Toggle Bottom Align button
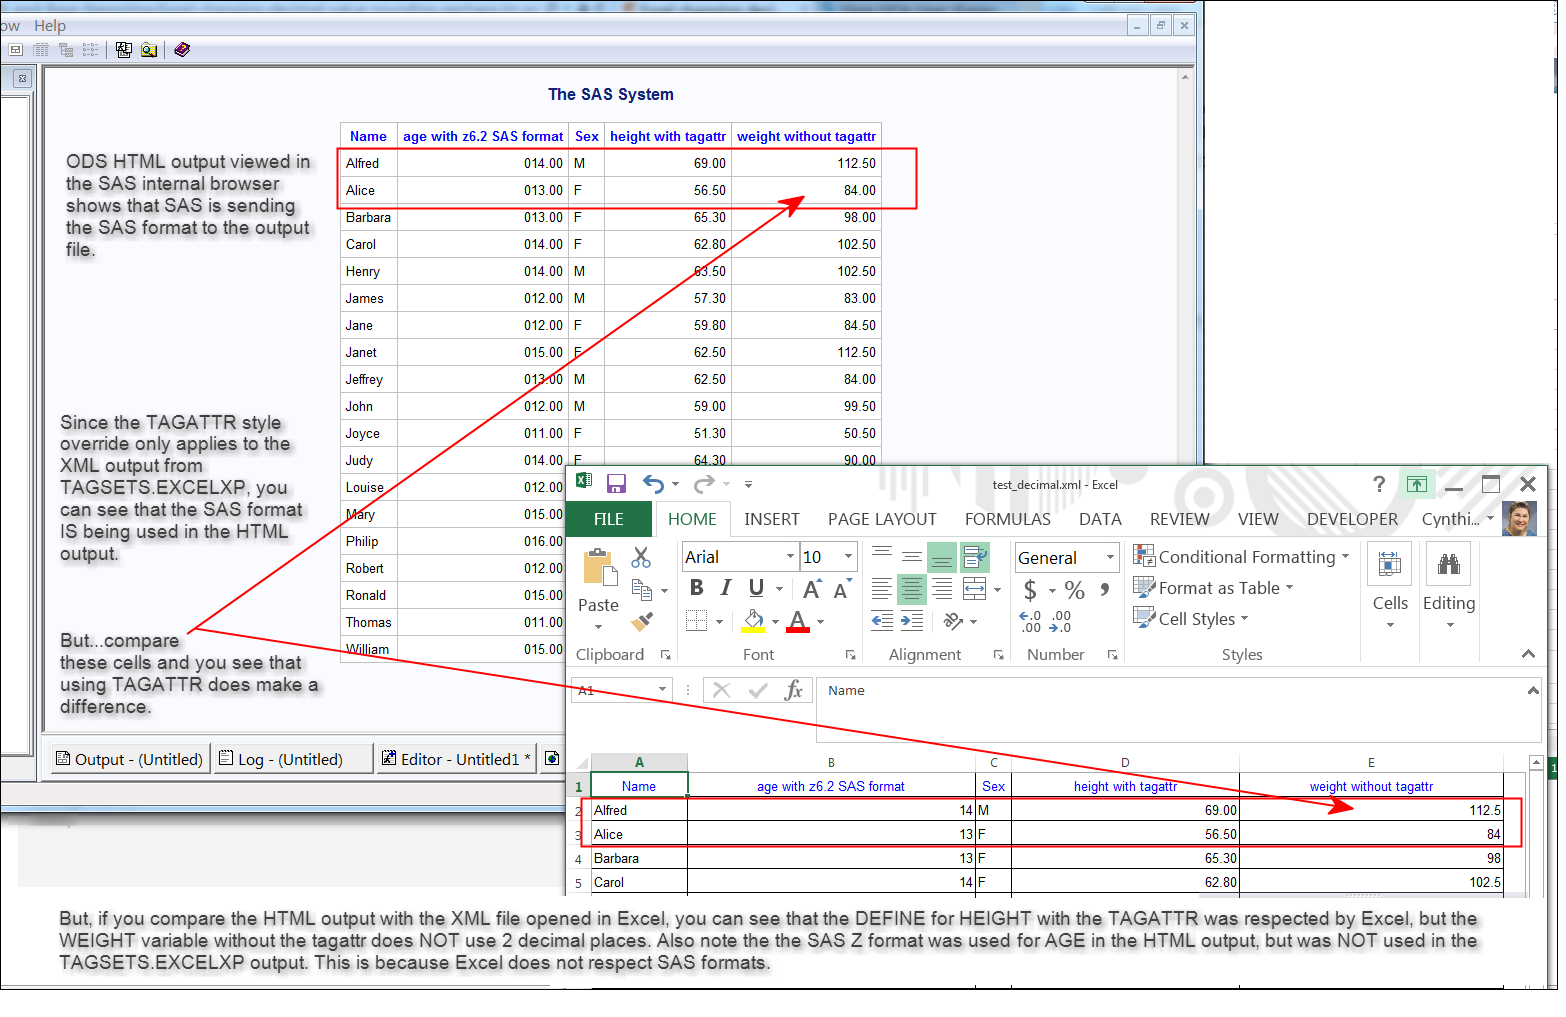The width and height of the screenshot is (1566, 1017). 942,556
